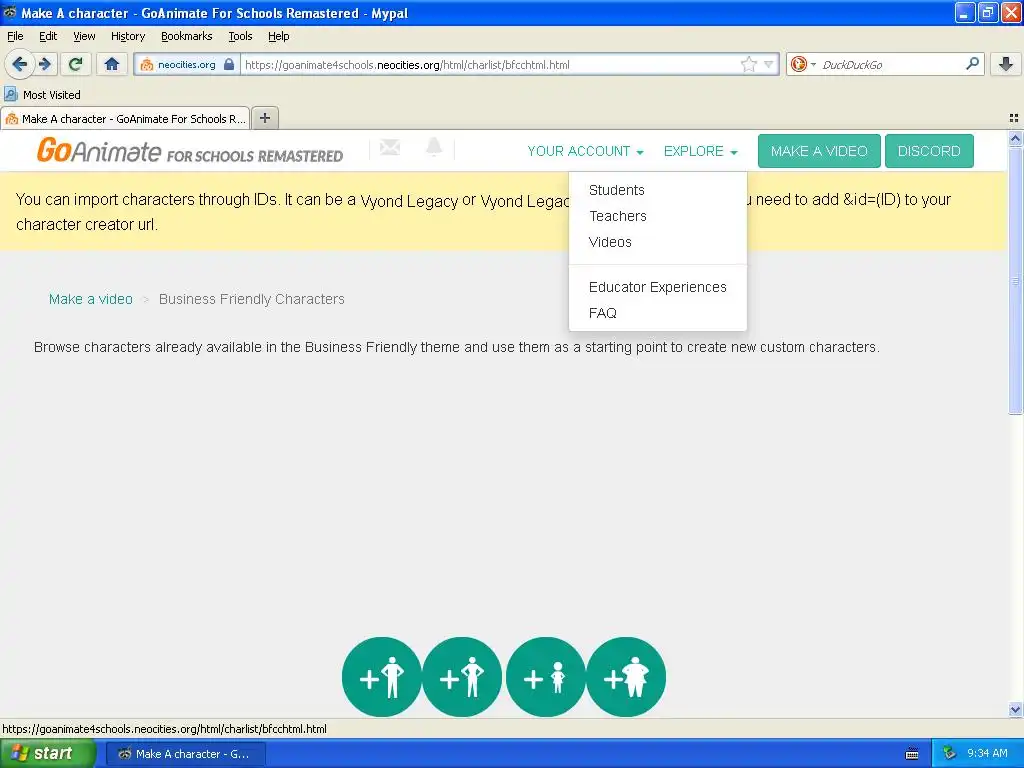Open the Downloads arrow icon
1024x768 pixels.
(1006, 64)
